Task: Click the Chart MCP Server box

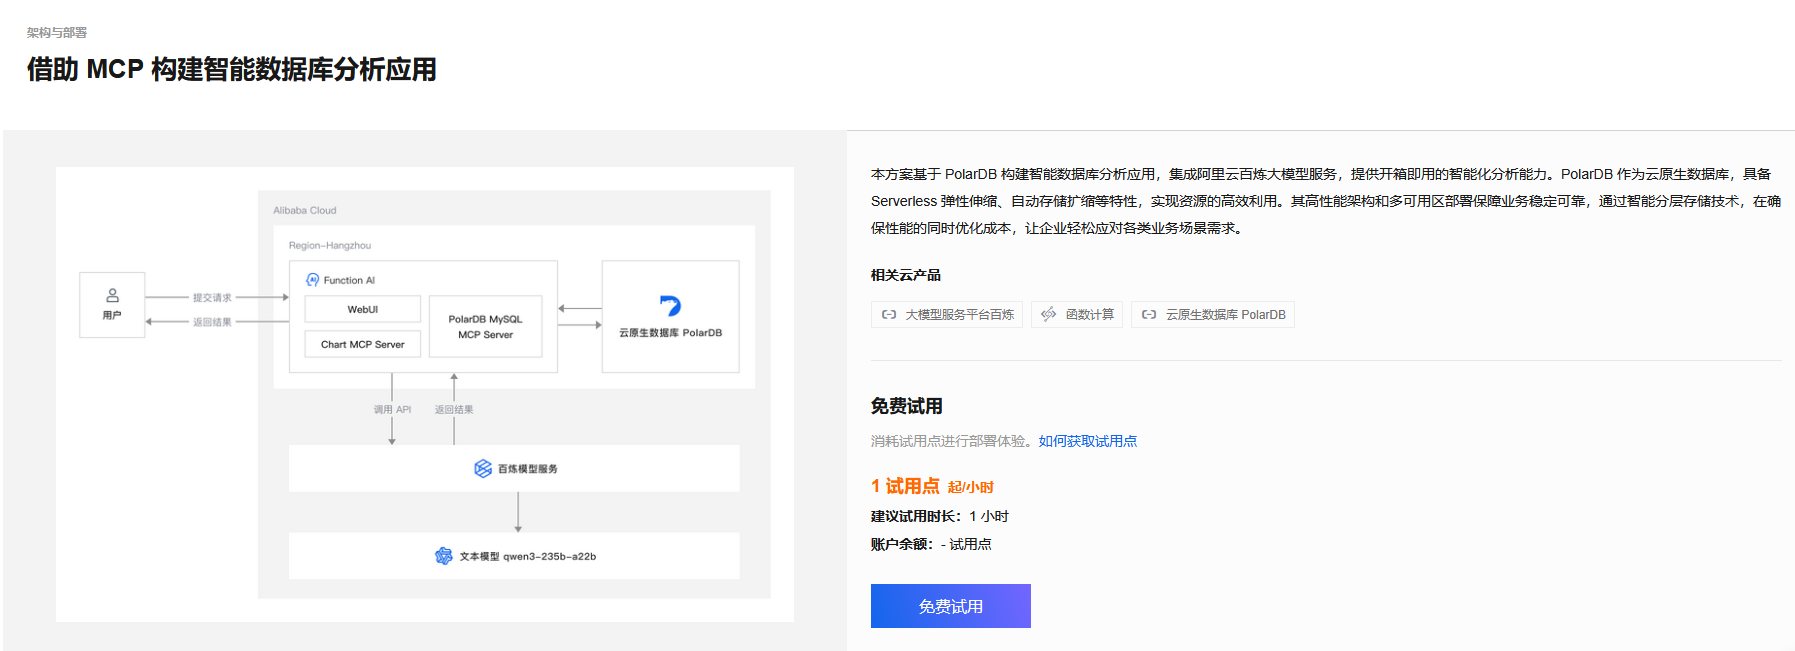Action: [362, 344]
